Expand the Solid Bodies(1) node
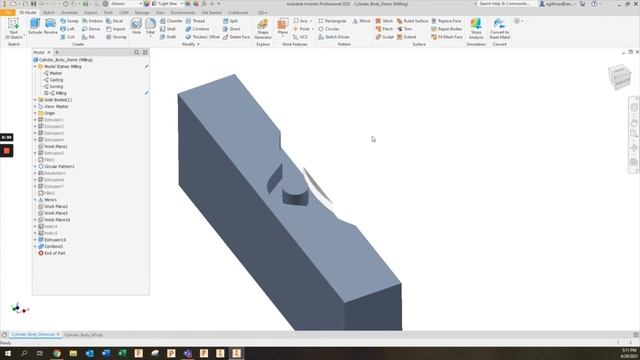Viewport: 640px width, 360px height. 35,100
